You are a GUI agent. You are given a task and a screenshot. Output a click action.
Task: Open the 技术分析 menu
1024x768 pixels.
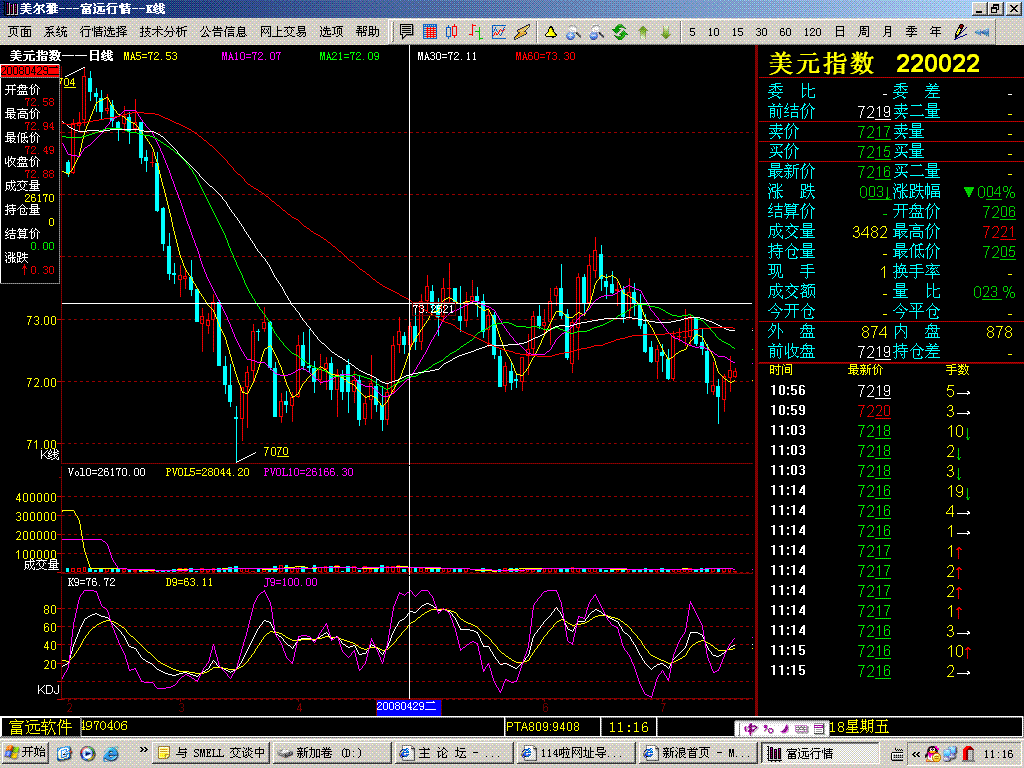click(x=163, y=31)
